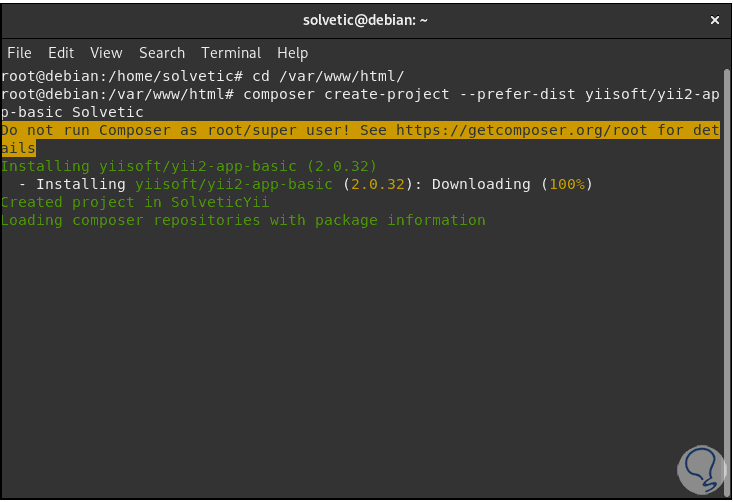Open the View menu
733x502 pixels.
[106, 53]
